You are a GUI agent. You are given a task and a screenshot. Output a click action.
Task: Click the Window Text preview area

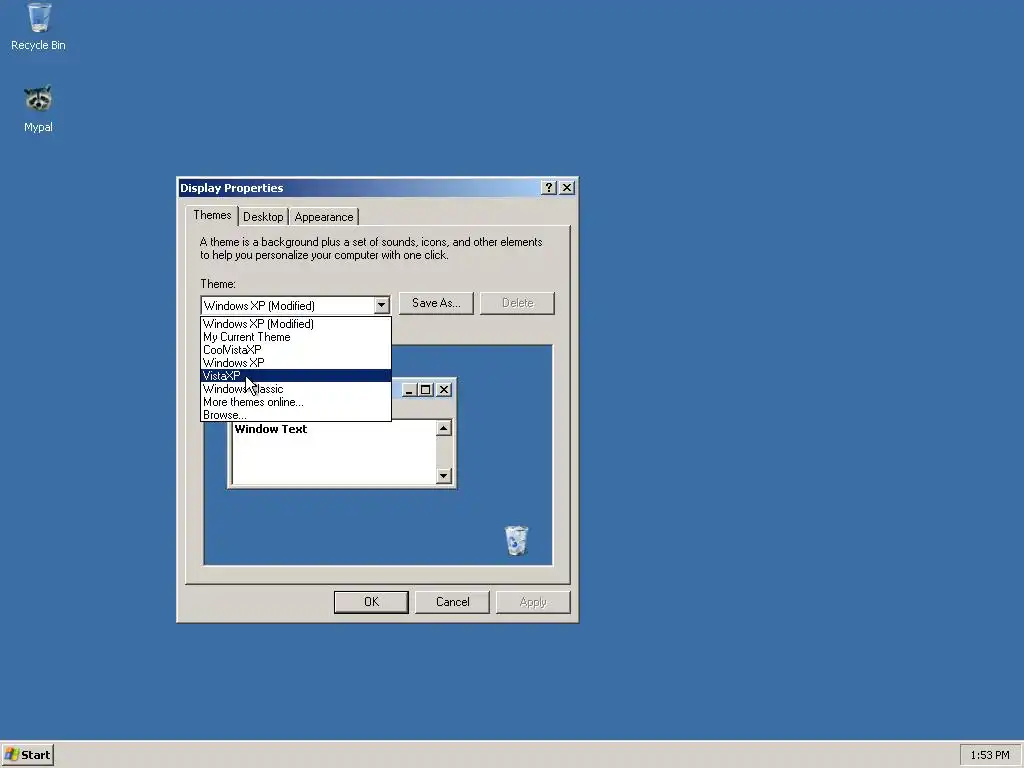click(x=334, y=453)
